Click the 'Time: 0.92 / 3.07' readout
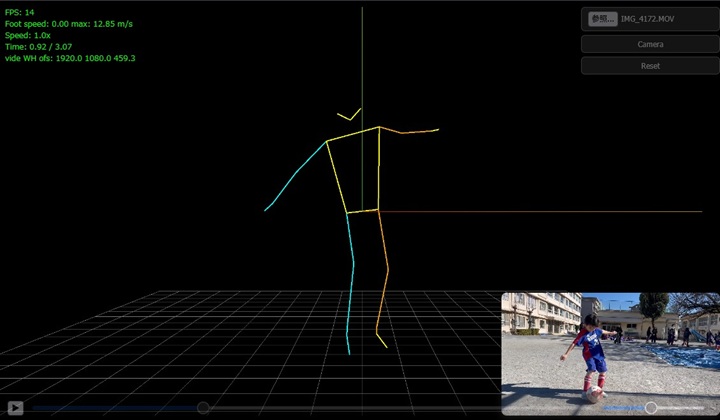The image size is (720, 420). (x=39, y=47)
